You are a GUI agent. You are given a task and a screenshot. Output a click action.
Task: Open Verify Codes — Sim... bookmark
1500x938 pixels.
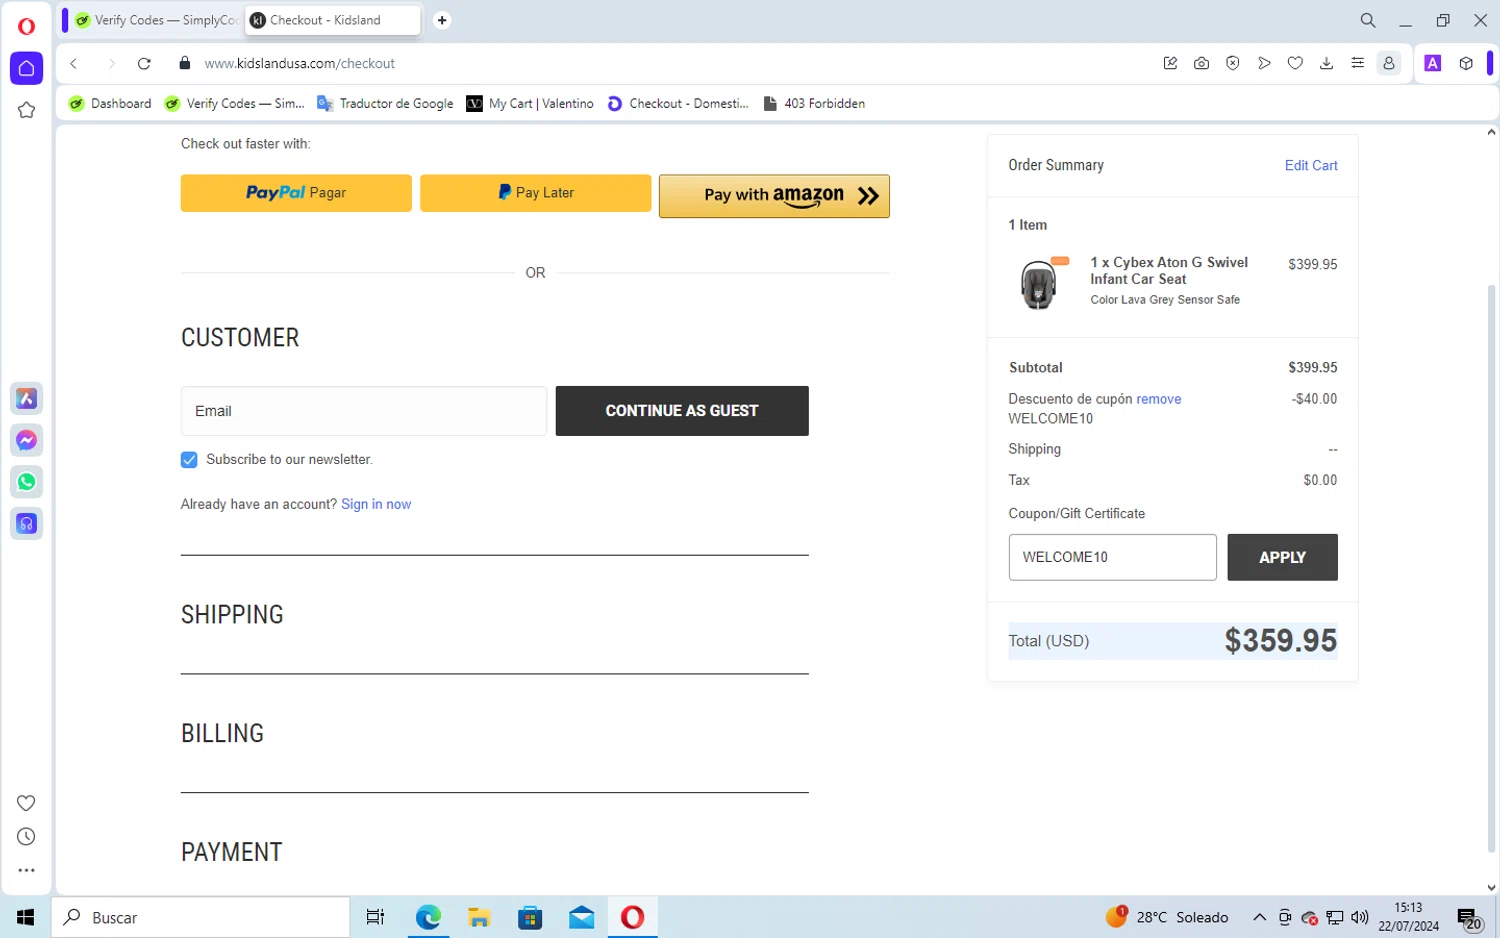click(235, 103)
